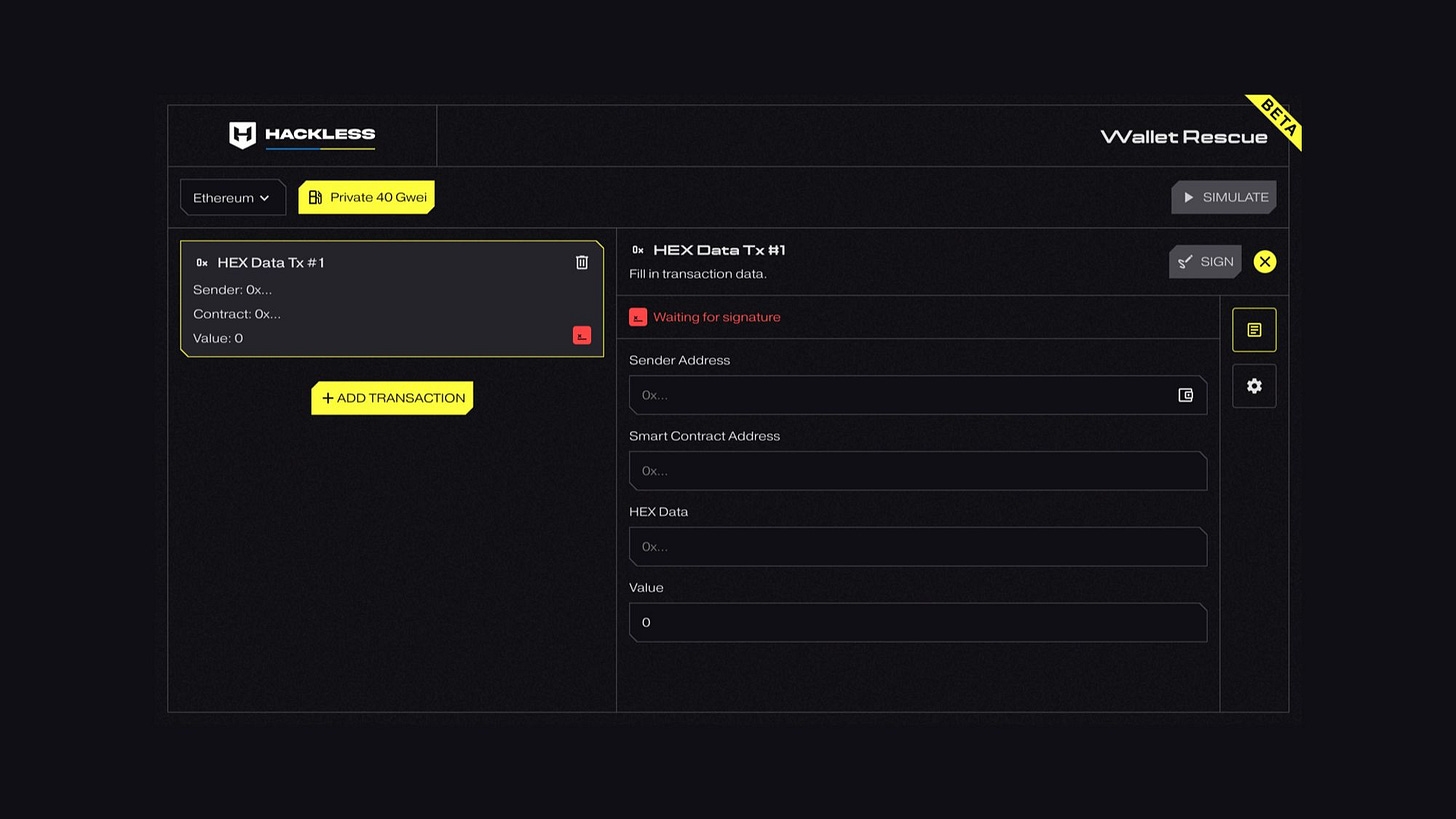
Task: Click red status icon in transaction card
Action: tap(582, 336)
